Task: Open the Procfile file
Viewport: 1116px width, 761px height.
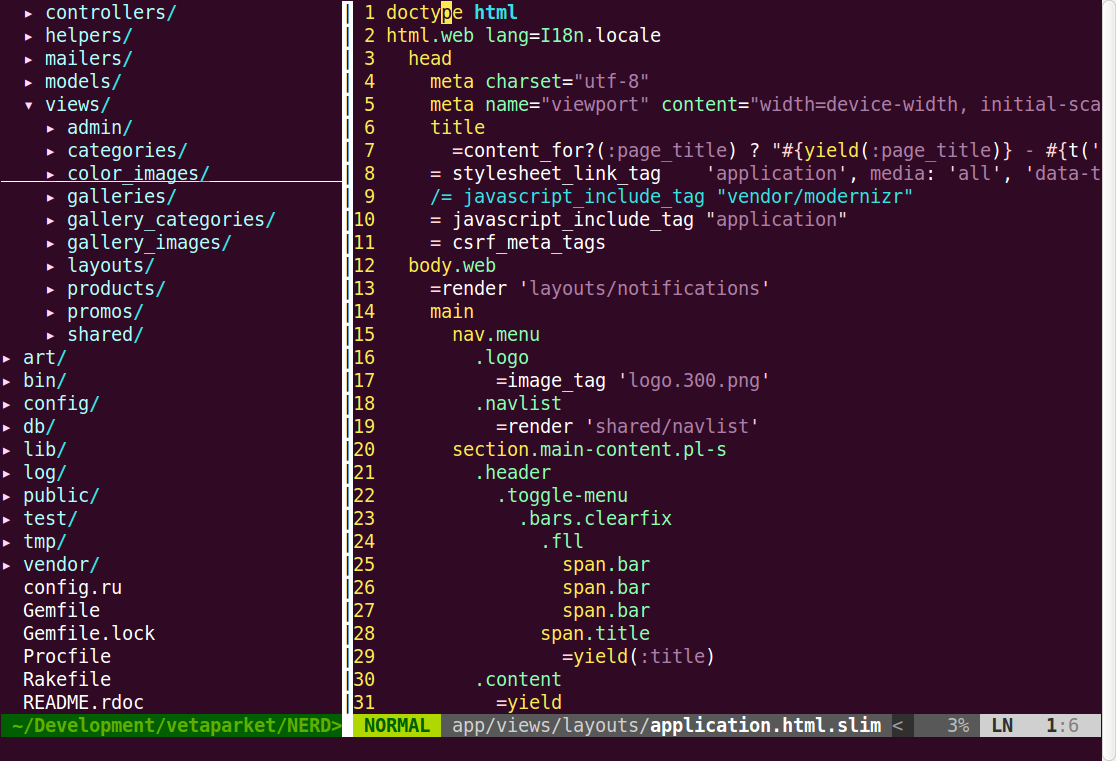Action: [x=67, y=656]
